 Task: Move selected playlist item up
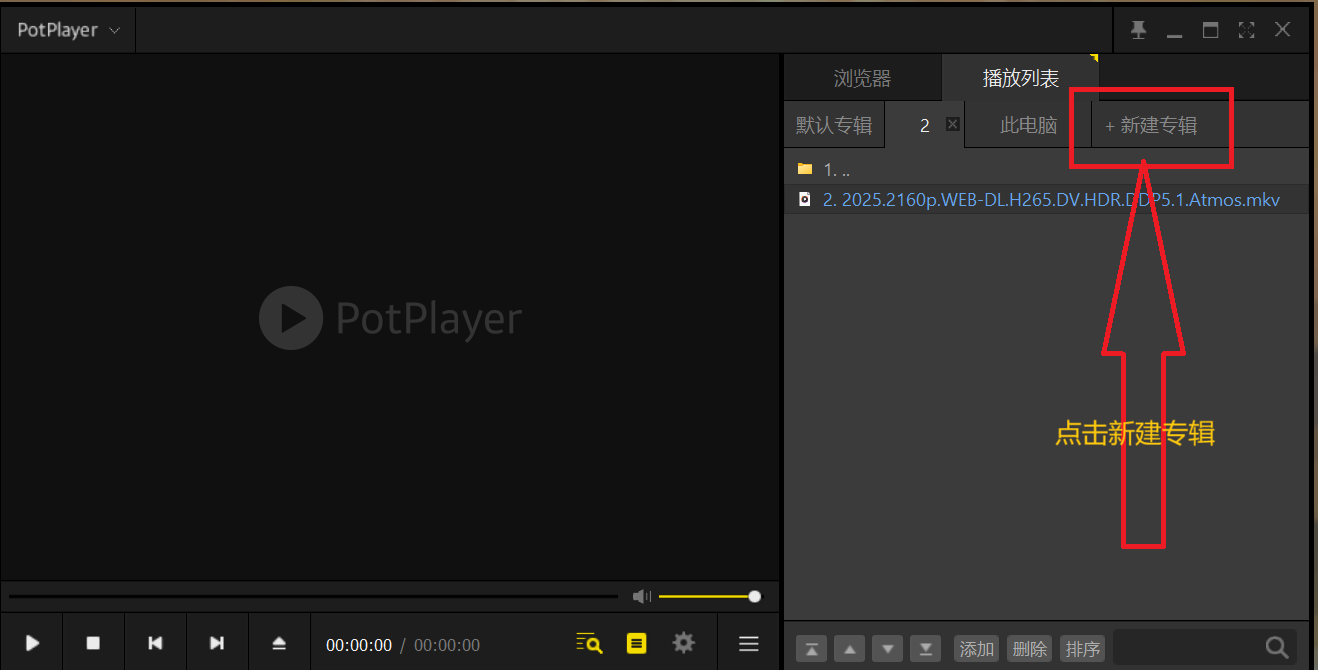click(850, 648)
